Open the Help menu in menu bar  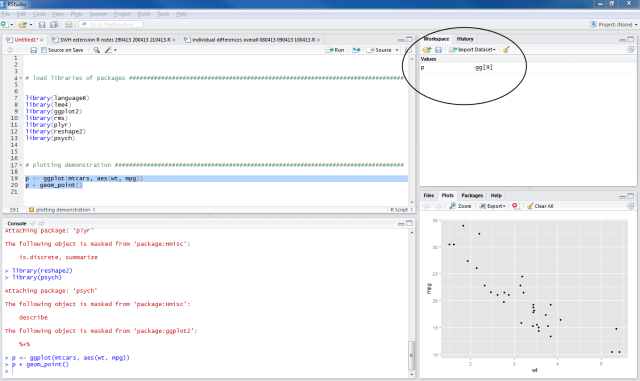181,14
